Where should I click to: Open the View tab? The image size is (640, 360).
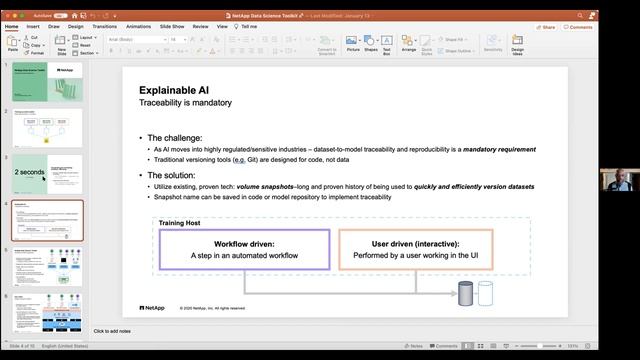point(222,27)
